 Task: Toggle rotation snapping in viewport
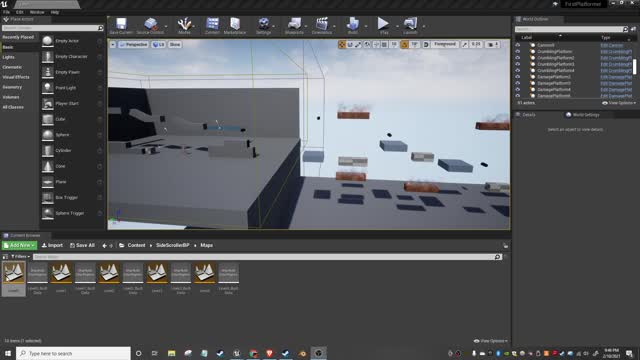pos(404,44)
